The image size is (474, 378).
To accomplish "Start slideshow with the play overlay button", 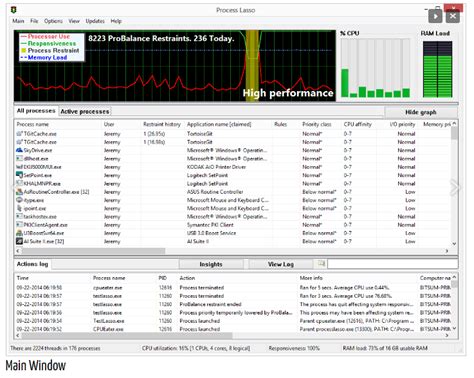I will [435, 16].
